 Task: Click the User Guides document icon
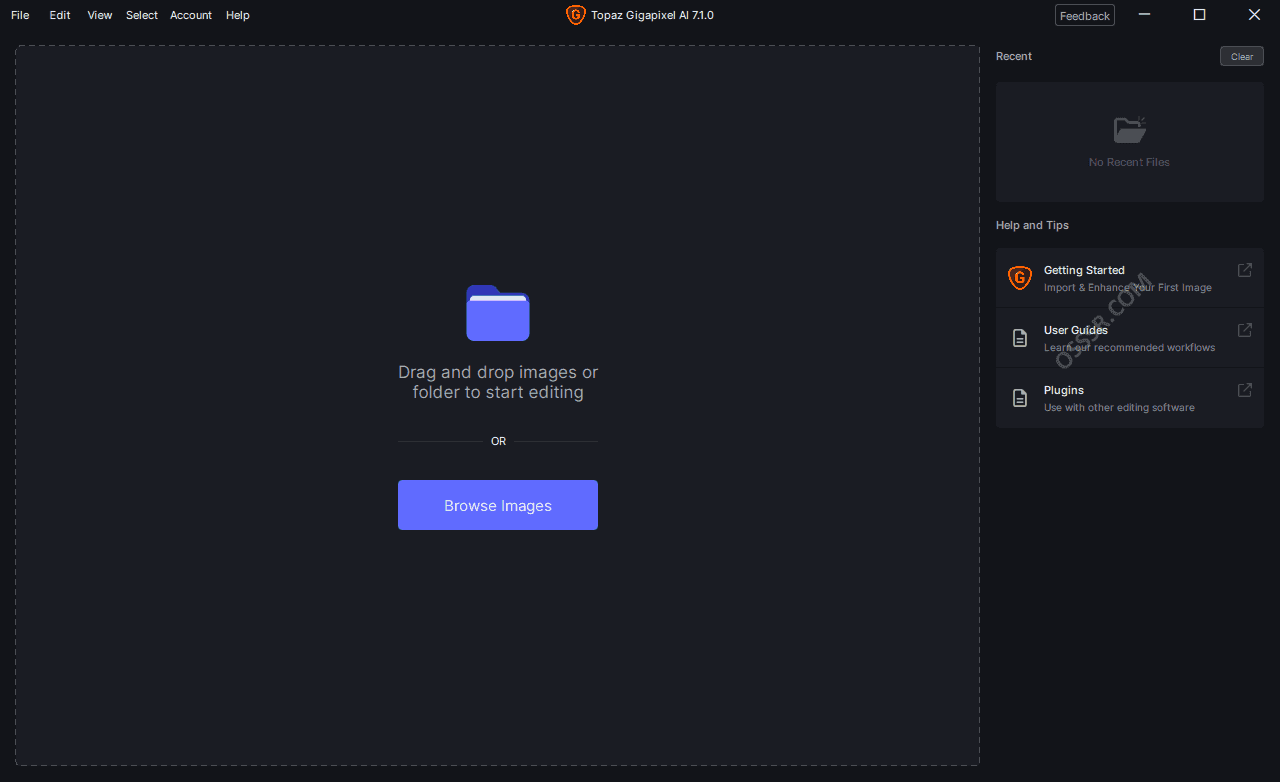pyautogui.click(x=1019, y=338)
